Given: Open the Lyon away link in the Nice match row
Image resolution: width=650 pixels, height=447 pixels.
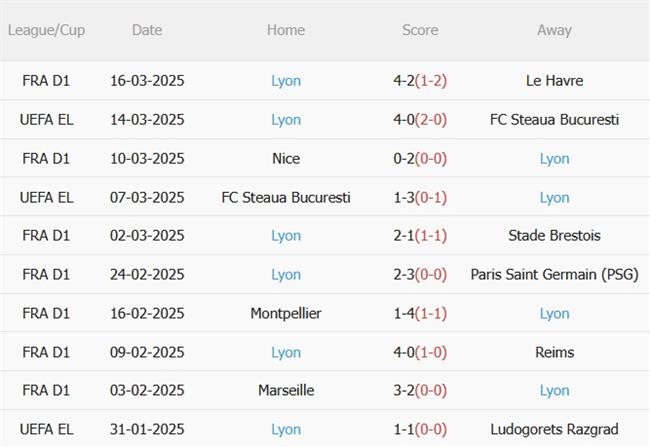Looking at the screenshot, I should 554,158.
